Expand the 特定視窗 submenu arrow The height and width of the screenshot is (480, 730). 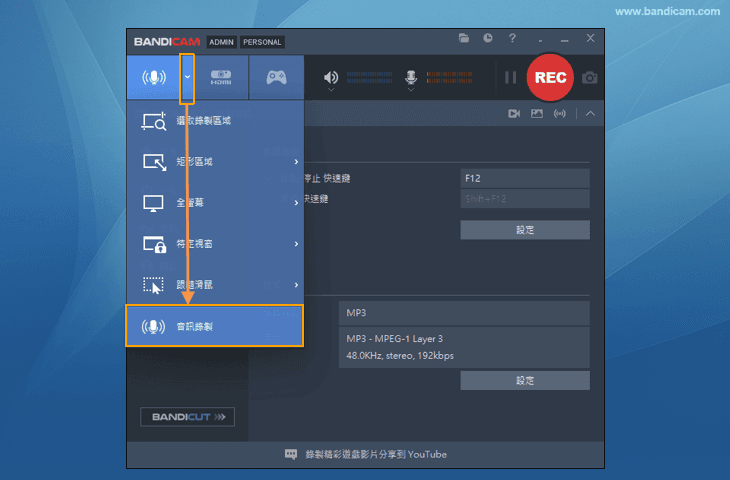tap(296, 244)
